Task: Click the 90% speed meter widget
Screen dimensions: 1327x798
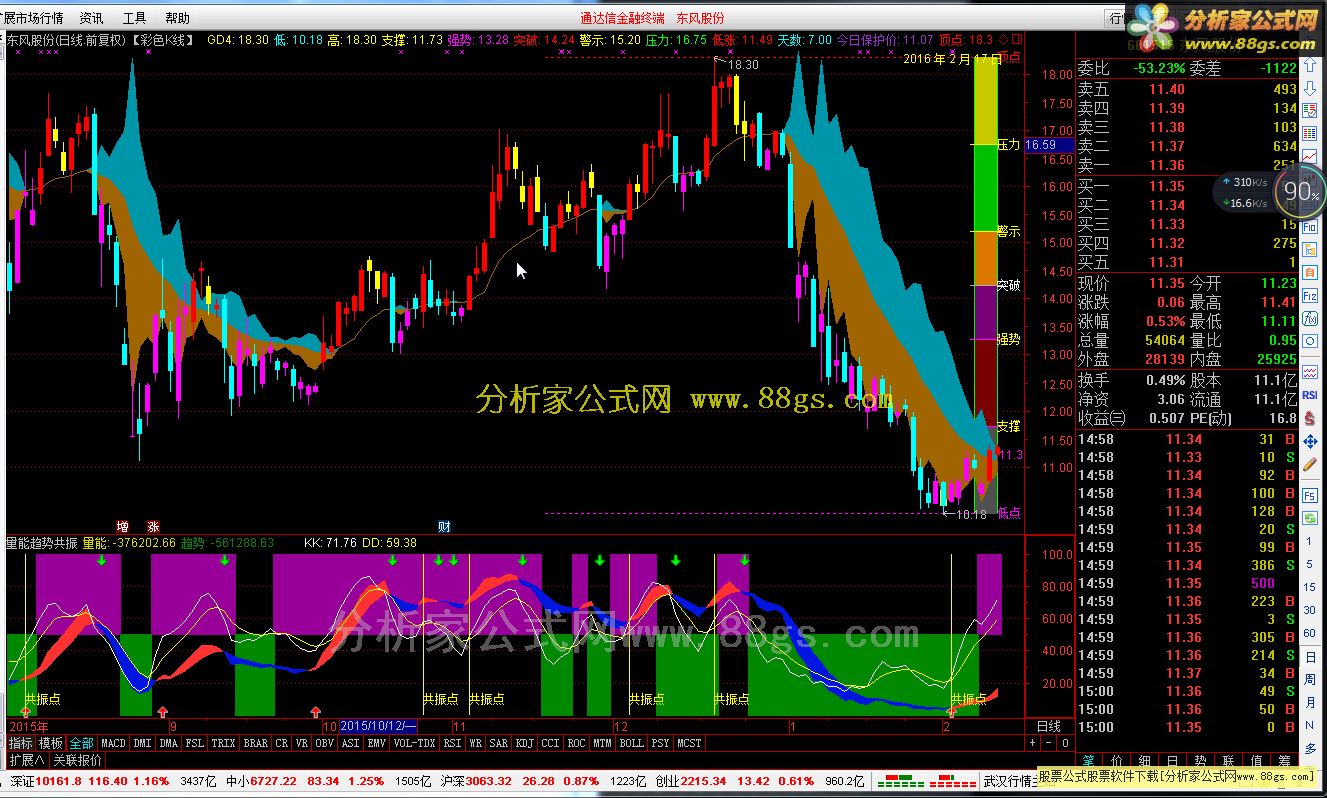Action: 1301,192
